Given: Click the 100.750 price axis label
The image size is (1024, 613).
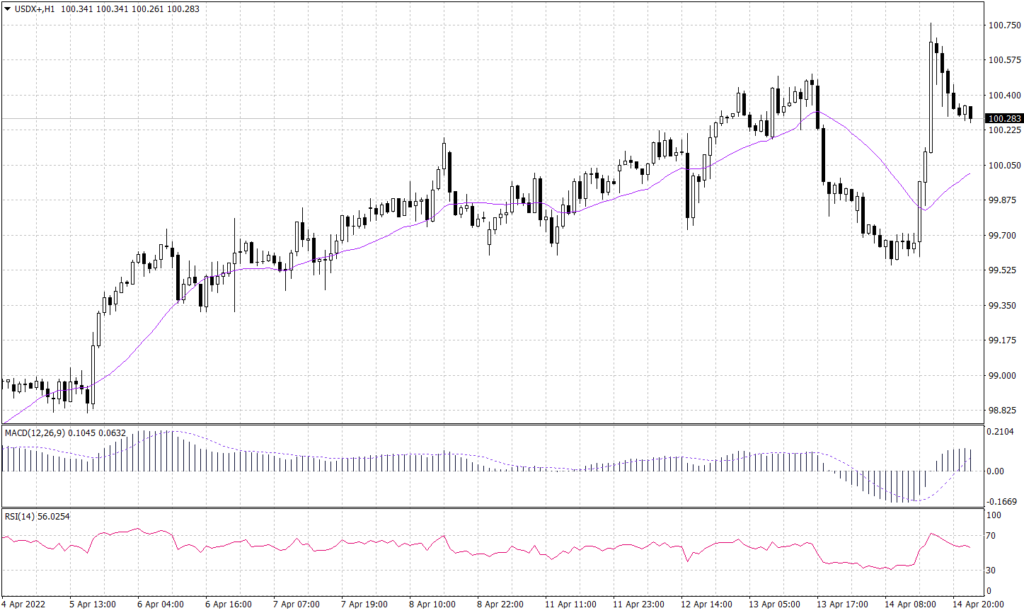Looking at the screenshot, I should 1003,25.
